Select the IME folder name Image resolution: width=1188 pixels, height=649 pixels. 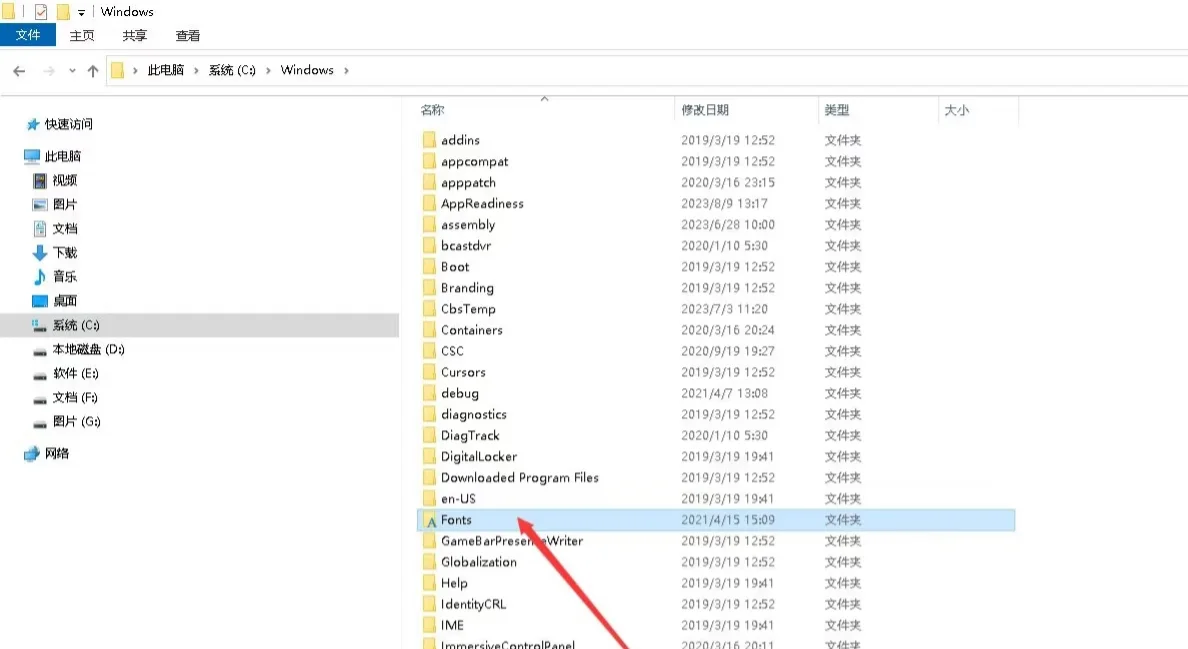coord(452,626)
